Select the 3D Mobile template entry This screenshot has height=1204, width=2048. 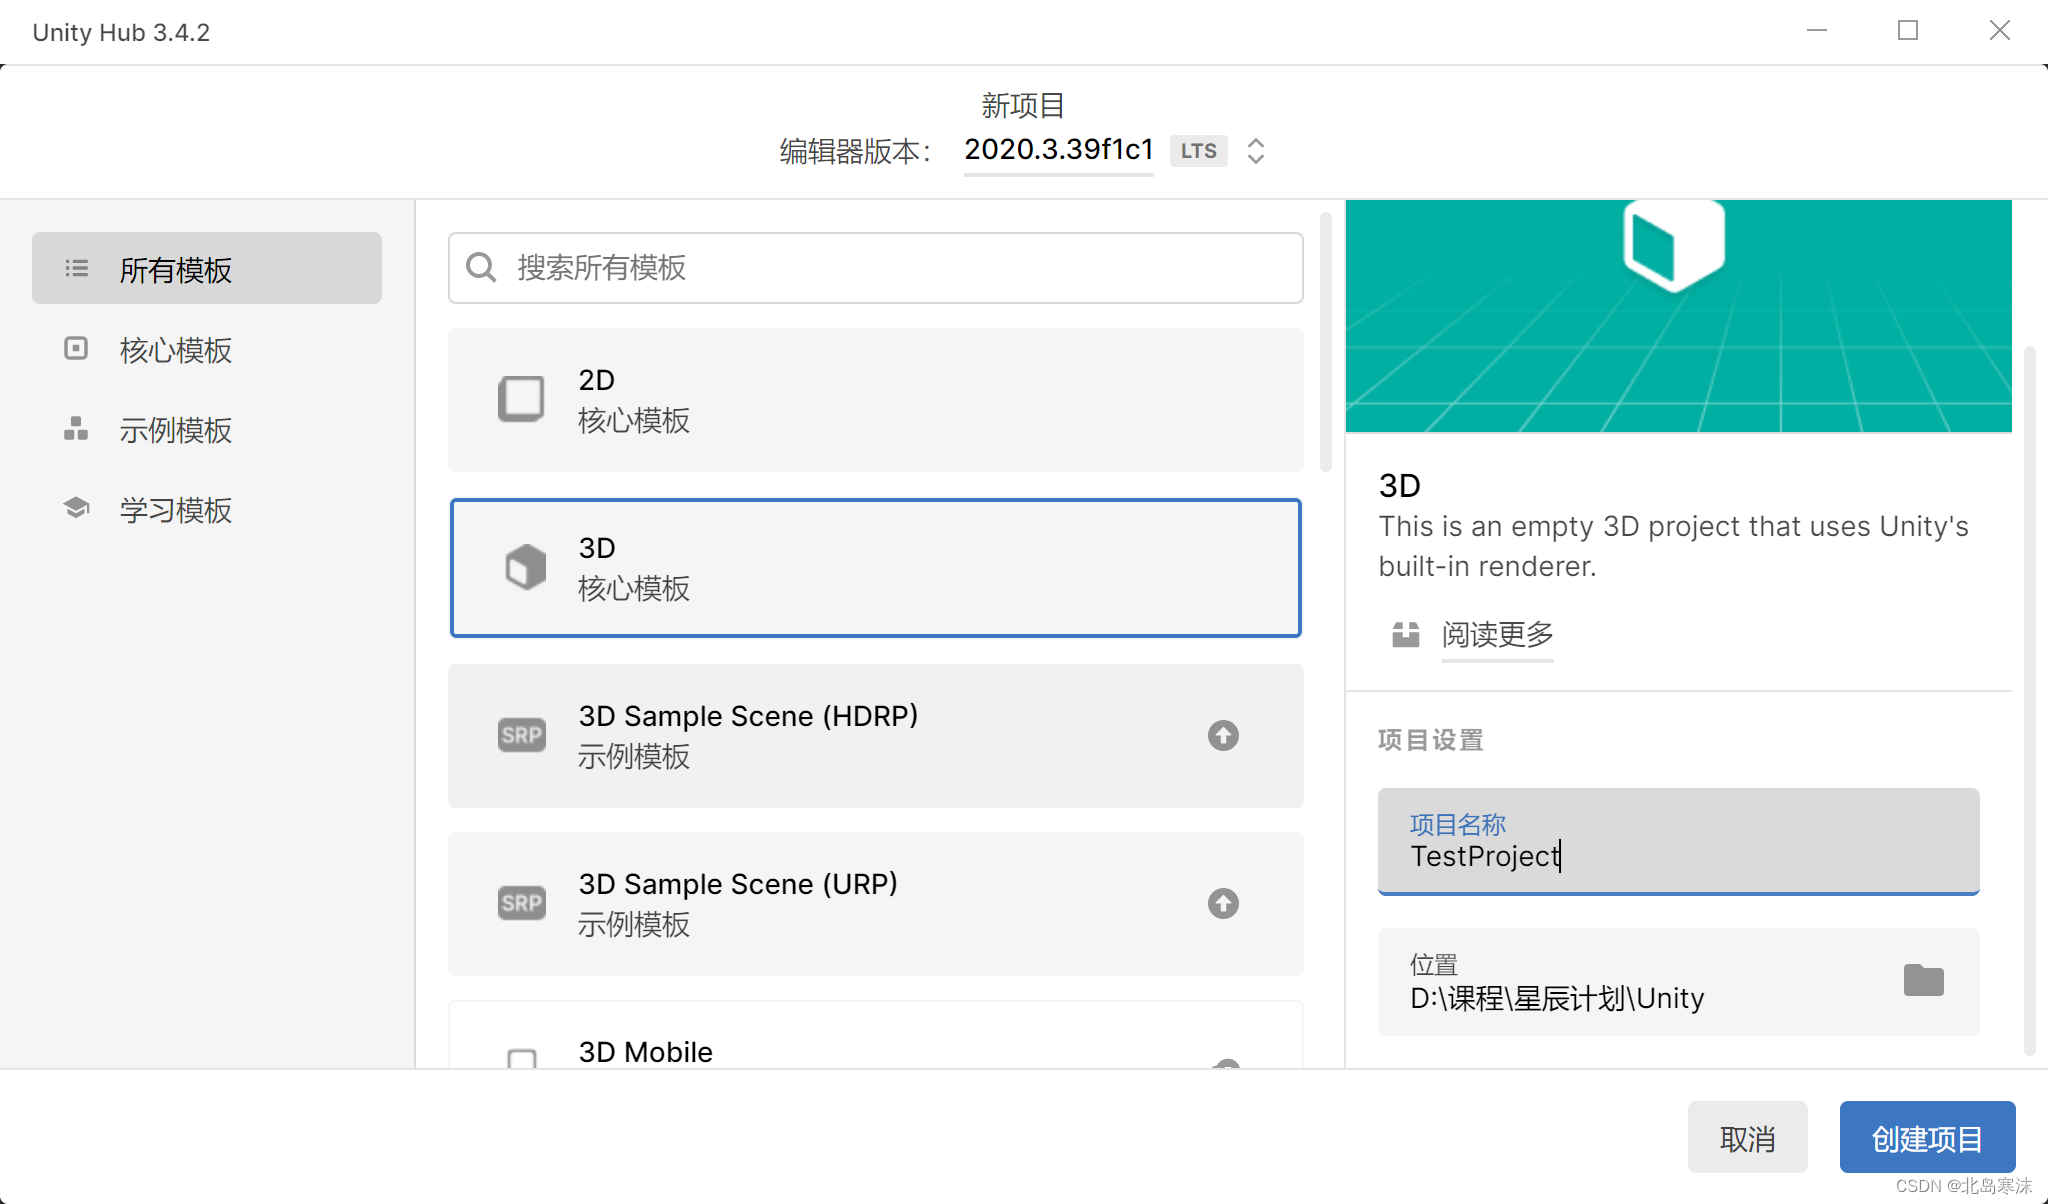tap(875, 1051)
